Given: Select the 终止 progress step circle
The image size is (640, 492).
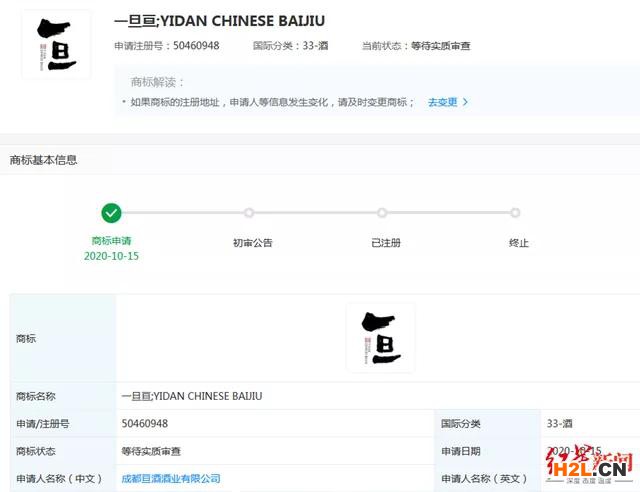Looking at the screenshot, I should [x=515, y=213].
